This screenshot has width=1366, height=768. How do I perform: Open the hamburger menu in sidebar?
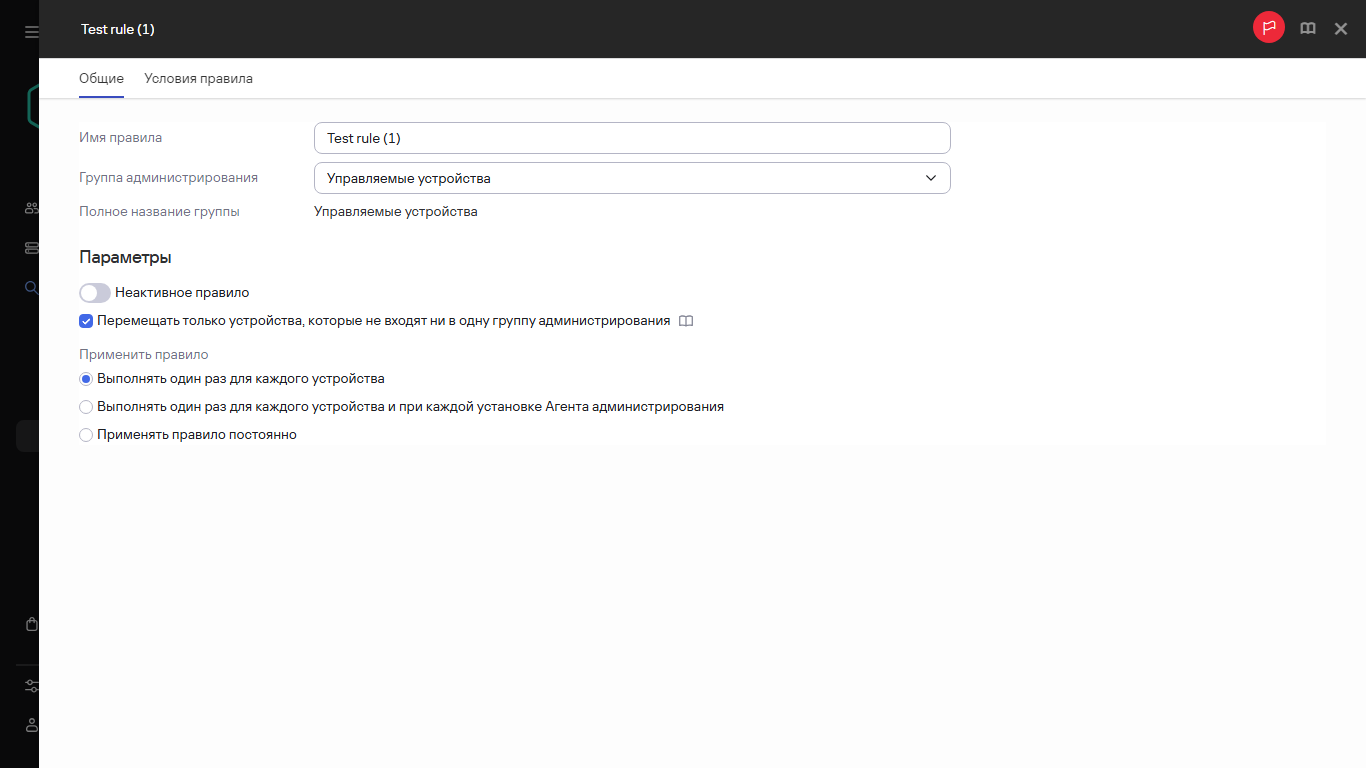31,32
